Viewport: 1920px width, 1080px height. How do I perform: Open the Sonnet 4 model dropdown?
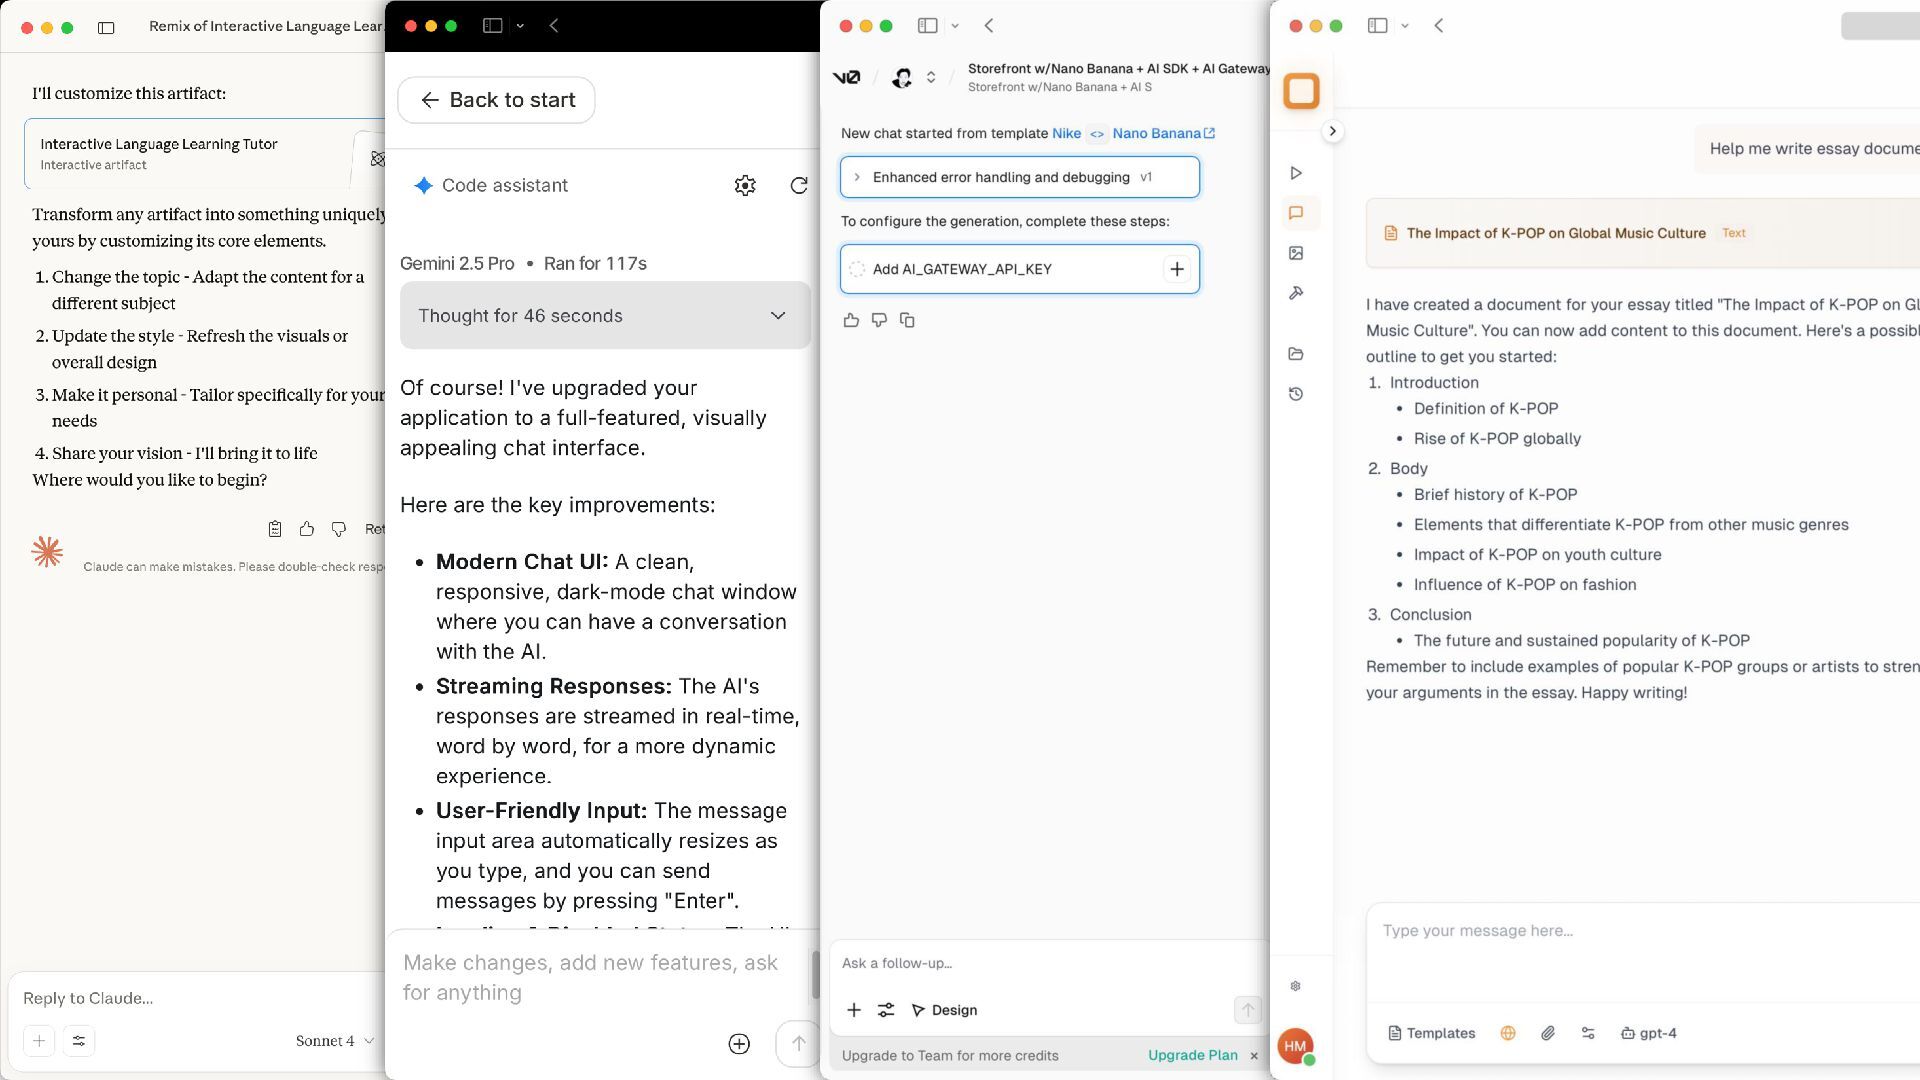click(x=334, y=1041)
